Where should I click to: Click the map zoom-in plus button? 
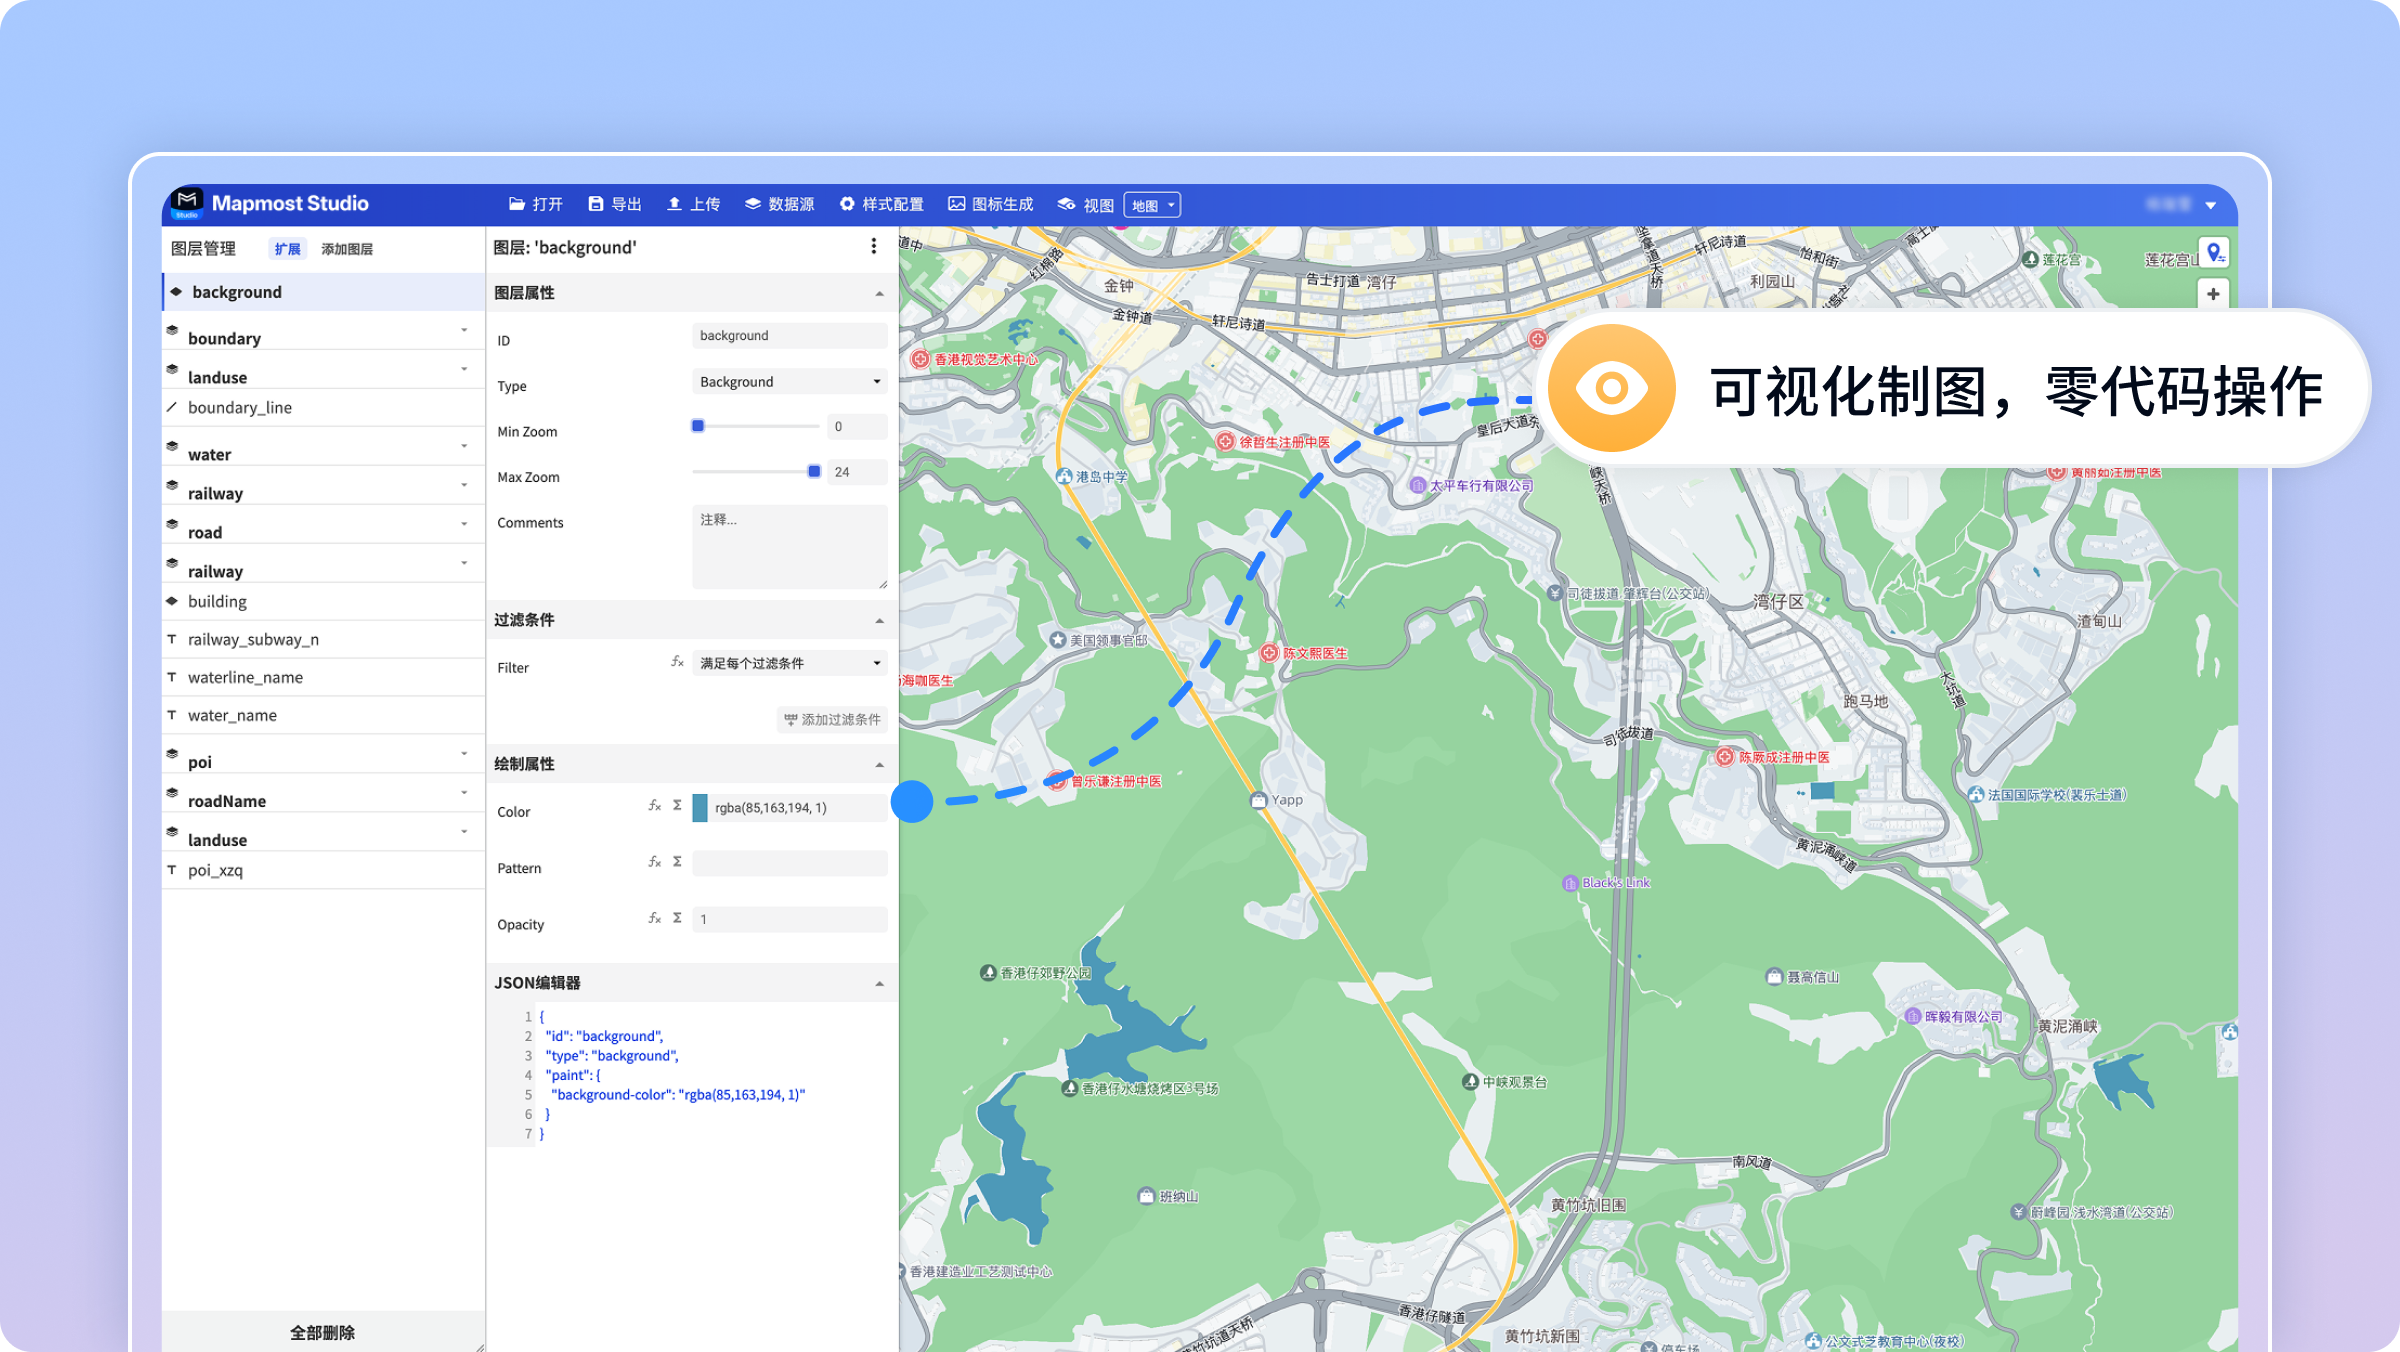[2212, 294]
